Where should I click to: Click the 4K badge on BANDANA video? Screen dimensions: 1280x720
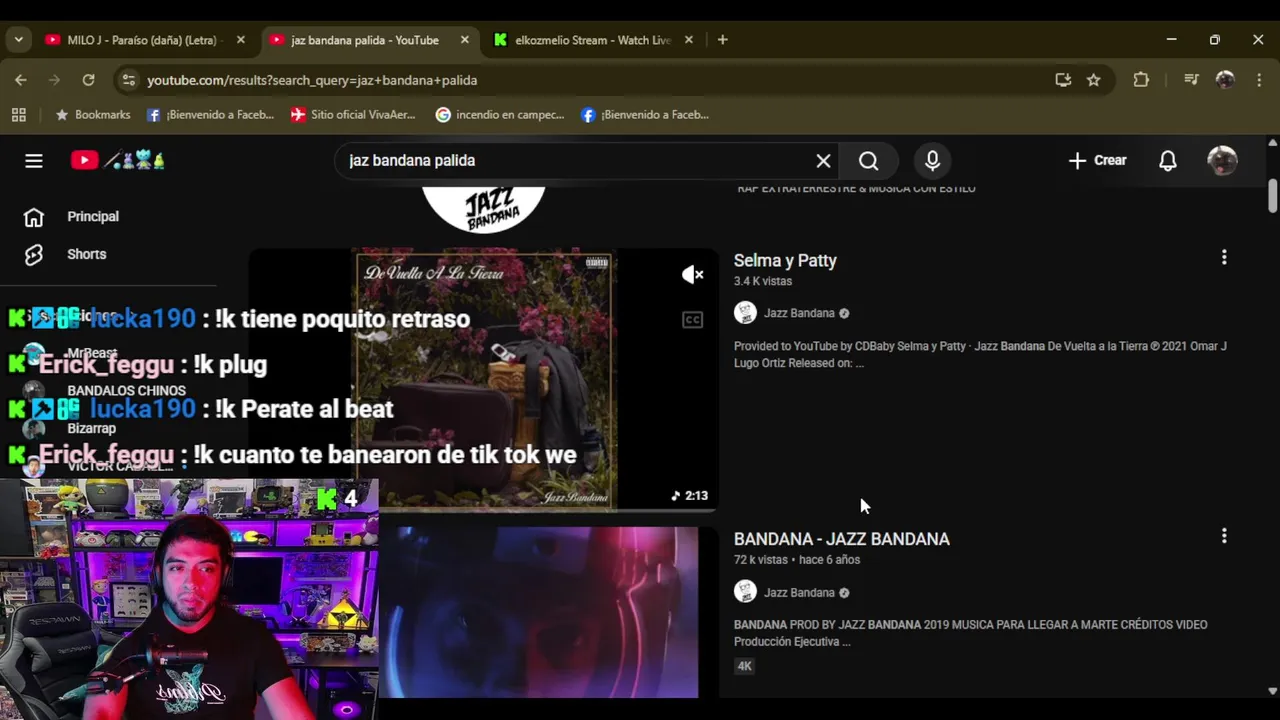(x=744, y=666)
